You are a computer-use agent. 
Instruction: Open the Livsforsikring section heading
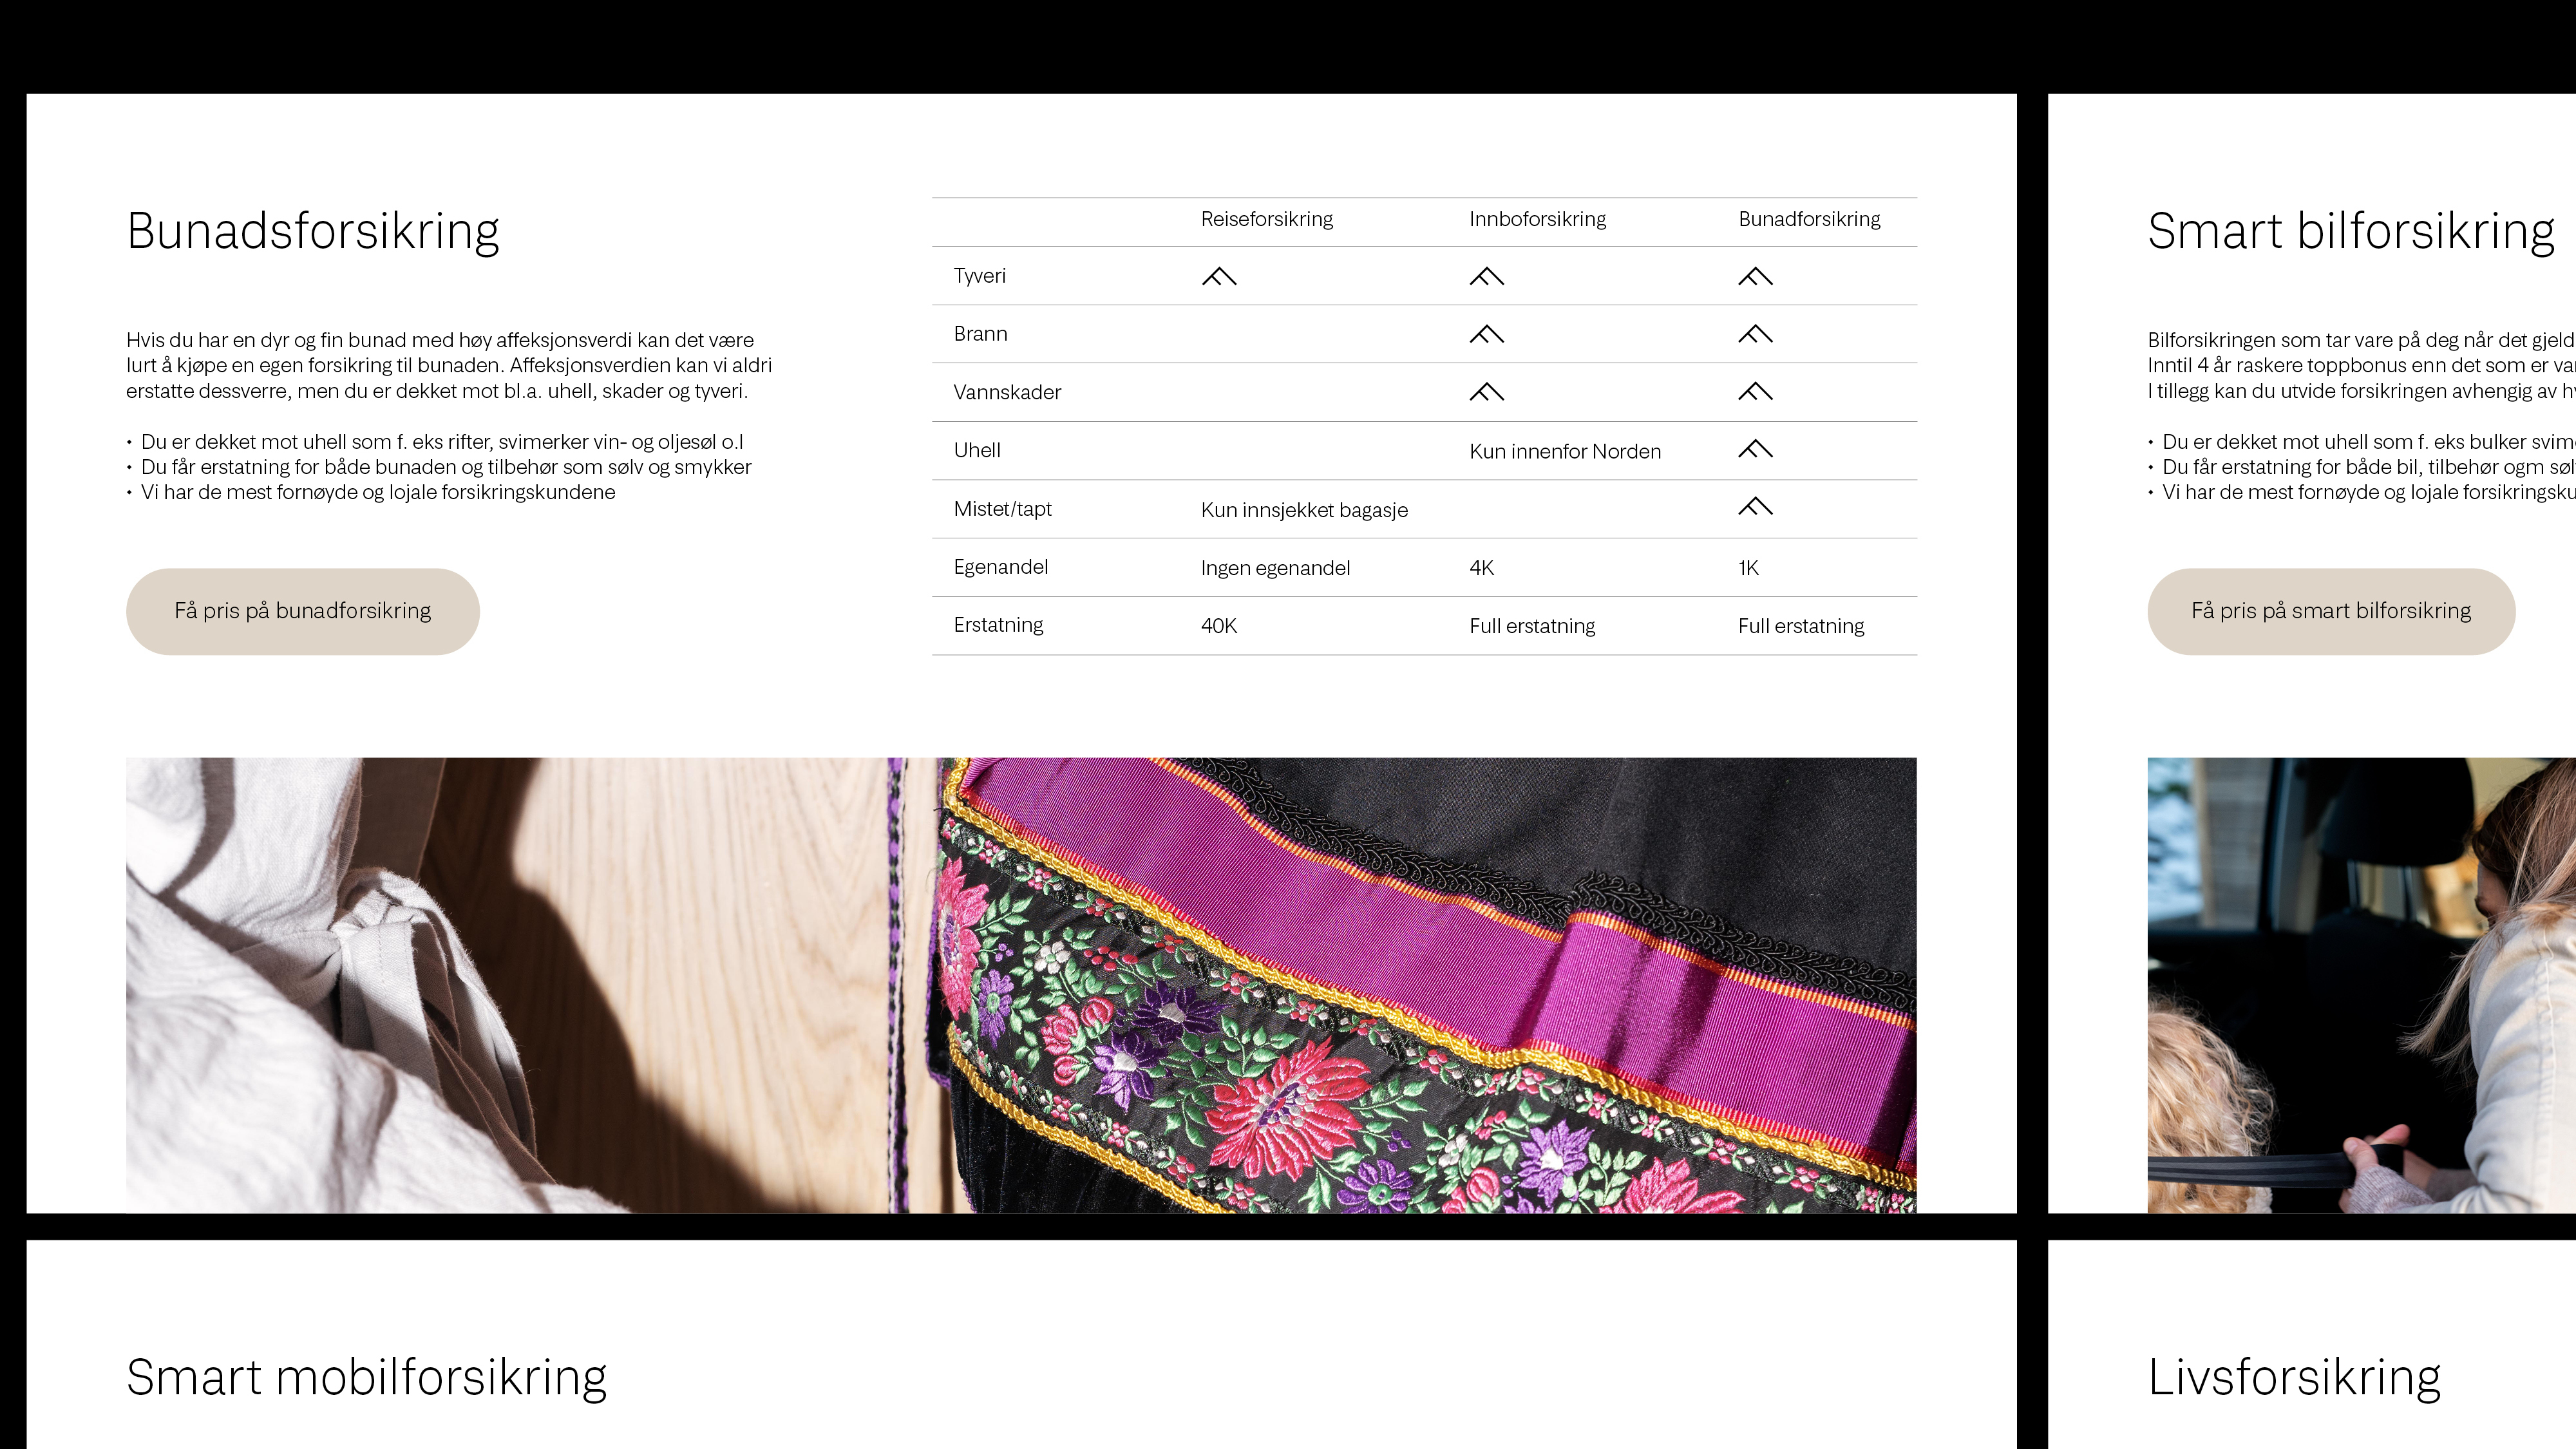pyautogui.click(x=2294, y=1377)
